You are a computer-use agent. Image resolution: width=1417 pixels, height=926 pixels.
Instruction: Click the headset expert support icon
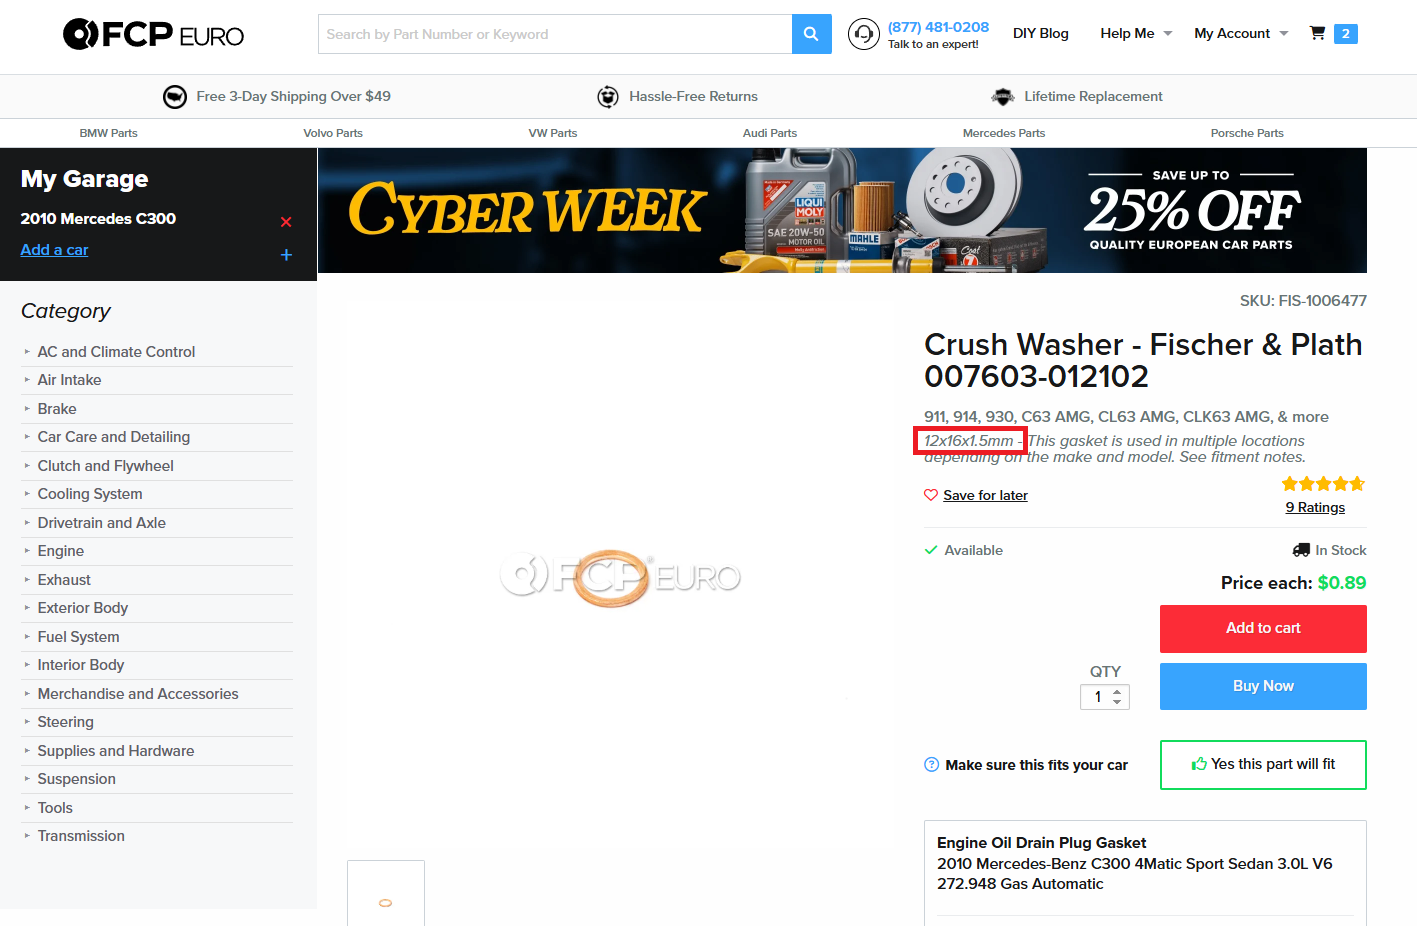tap(863, 34)
